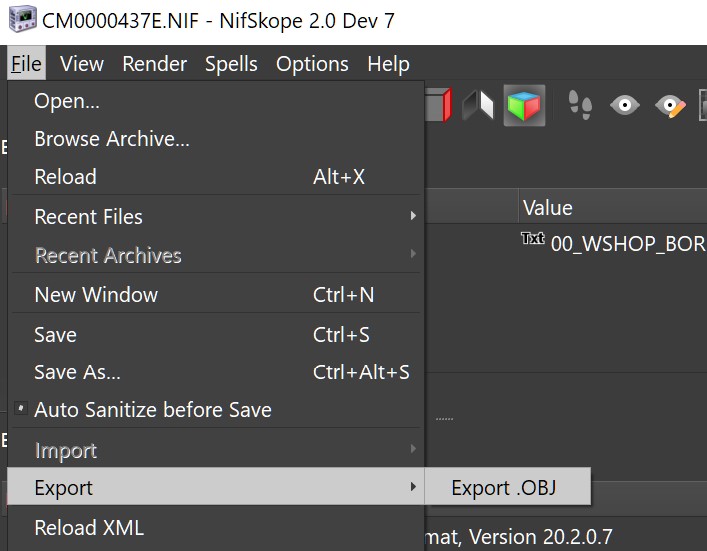The image size is (707, 551).
Task: Click the eye icon in toolbar
Action: 625,105
